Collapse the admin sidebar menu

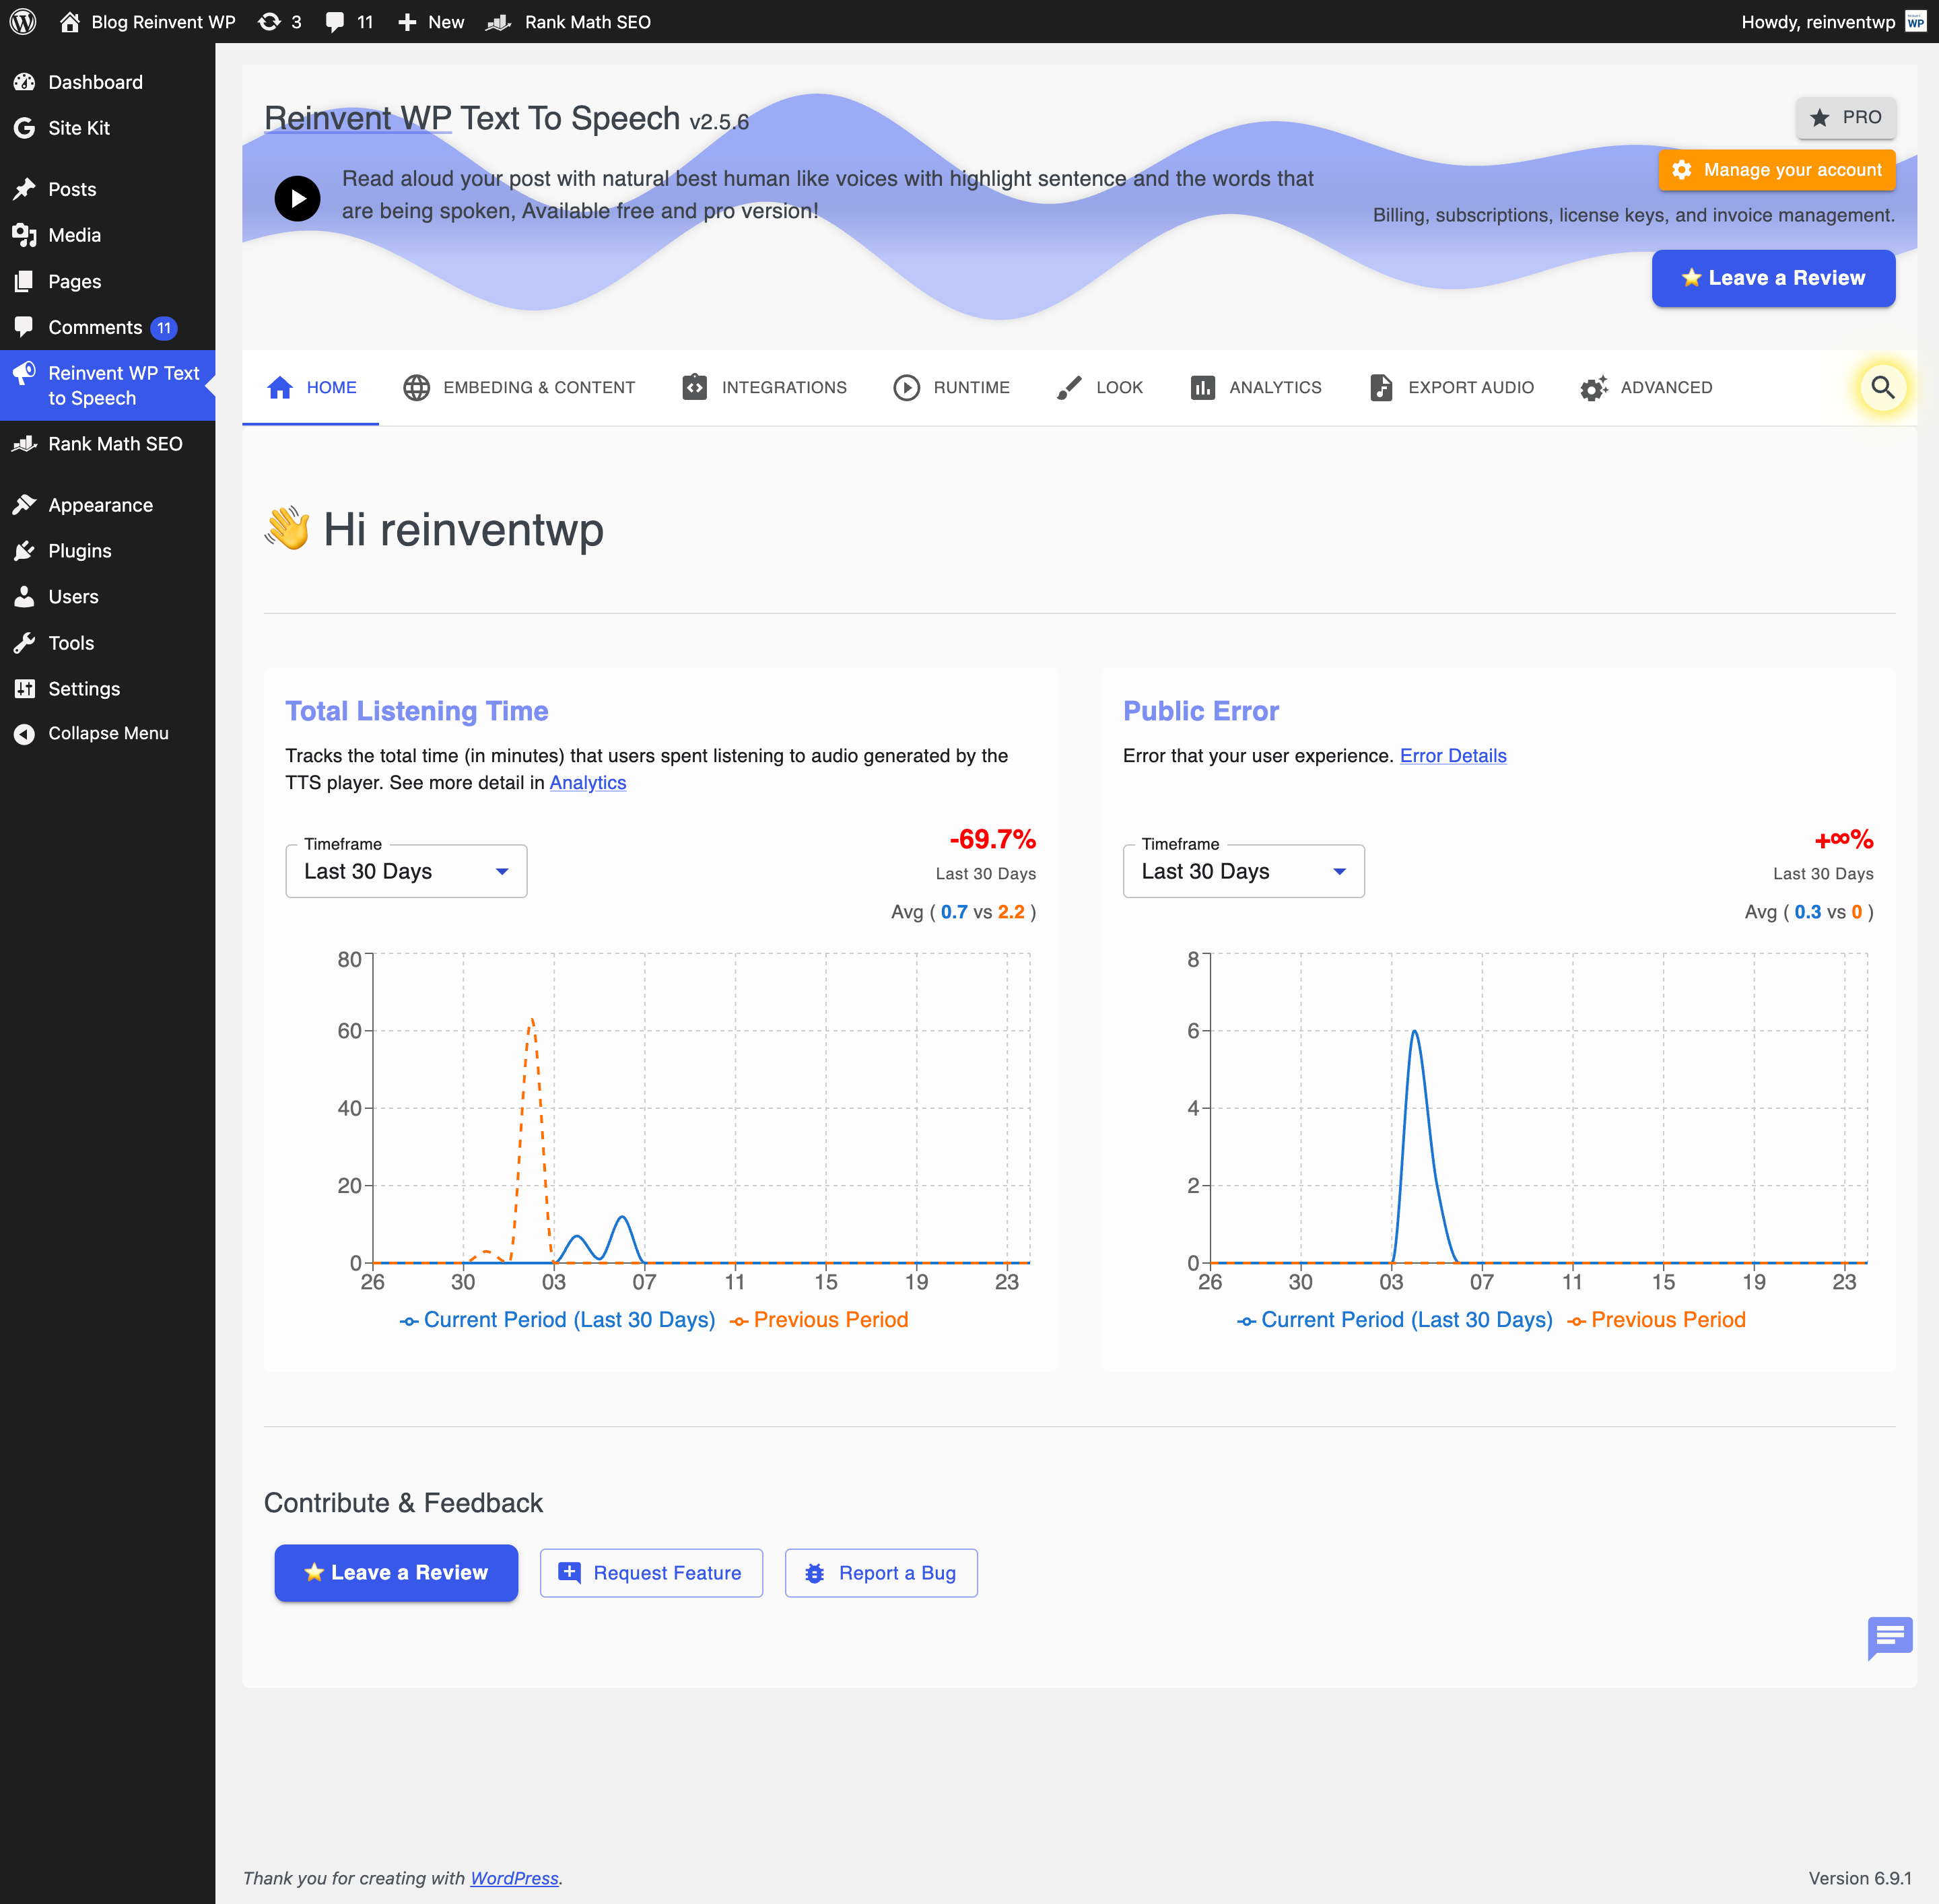point(107,733)
